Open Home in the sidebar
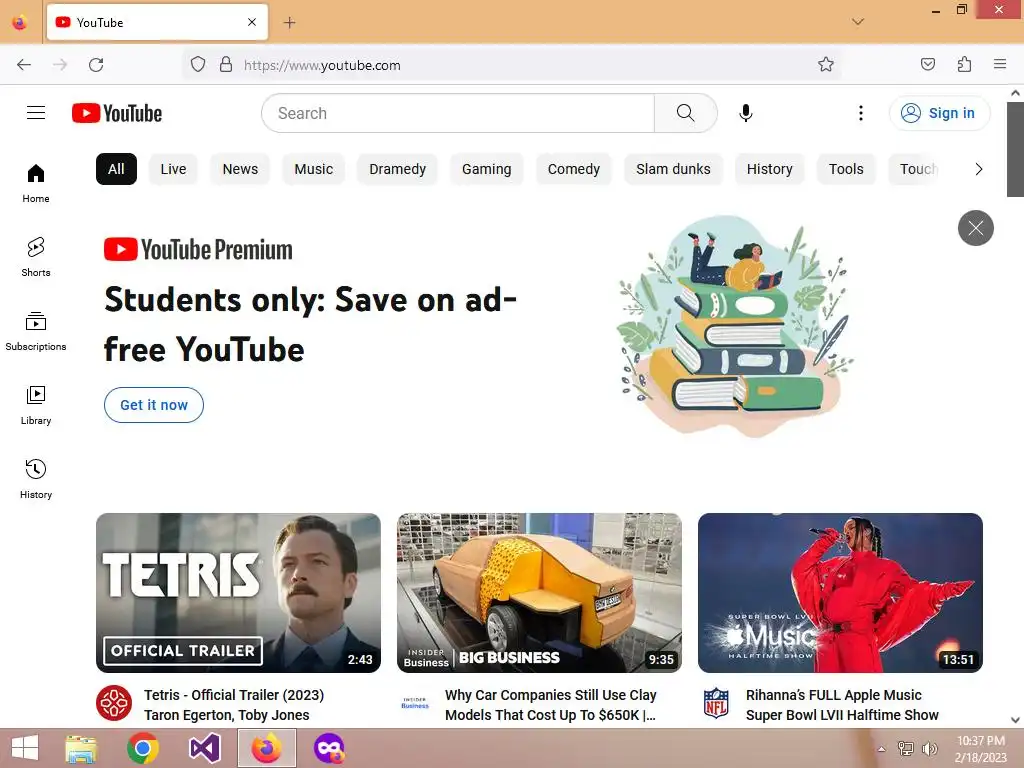1024x768 pixels. click(36, 184)
